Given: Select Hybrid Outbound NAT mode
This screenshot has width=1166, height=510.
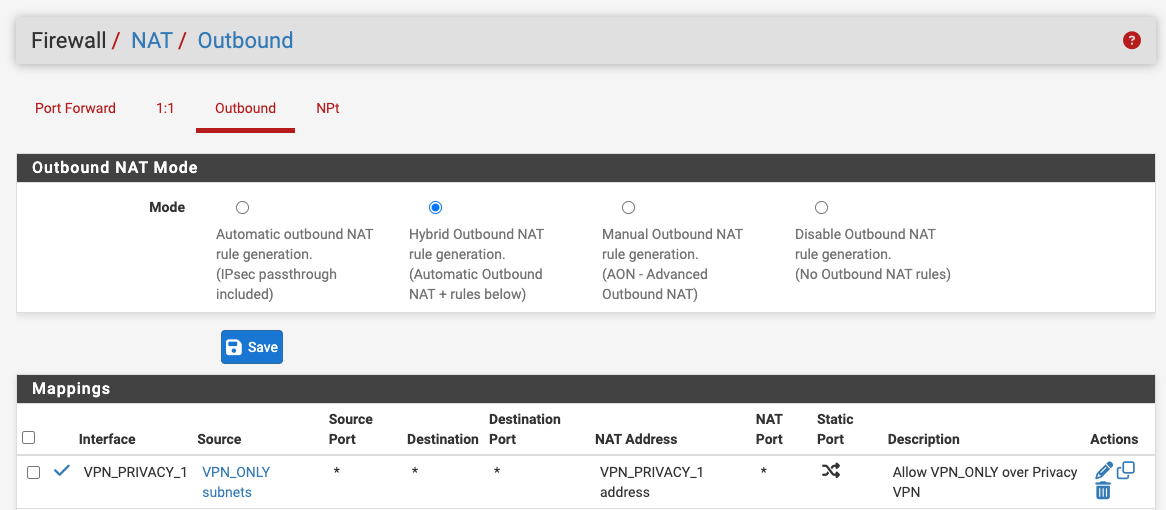Looking at the screenshot, I should click(436, 207).
